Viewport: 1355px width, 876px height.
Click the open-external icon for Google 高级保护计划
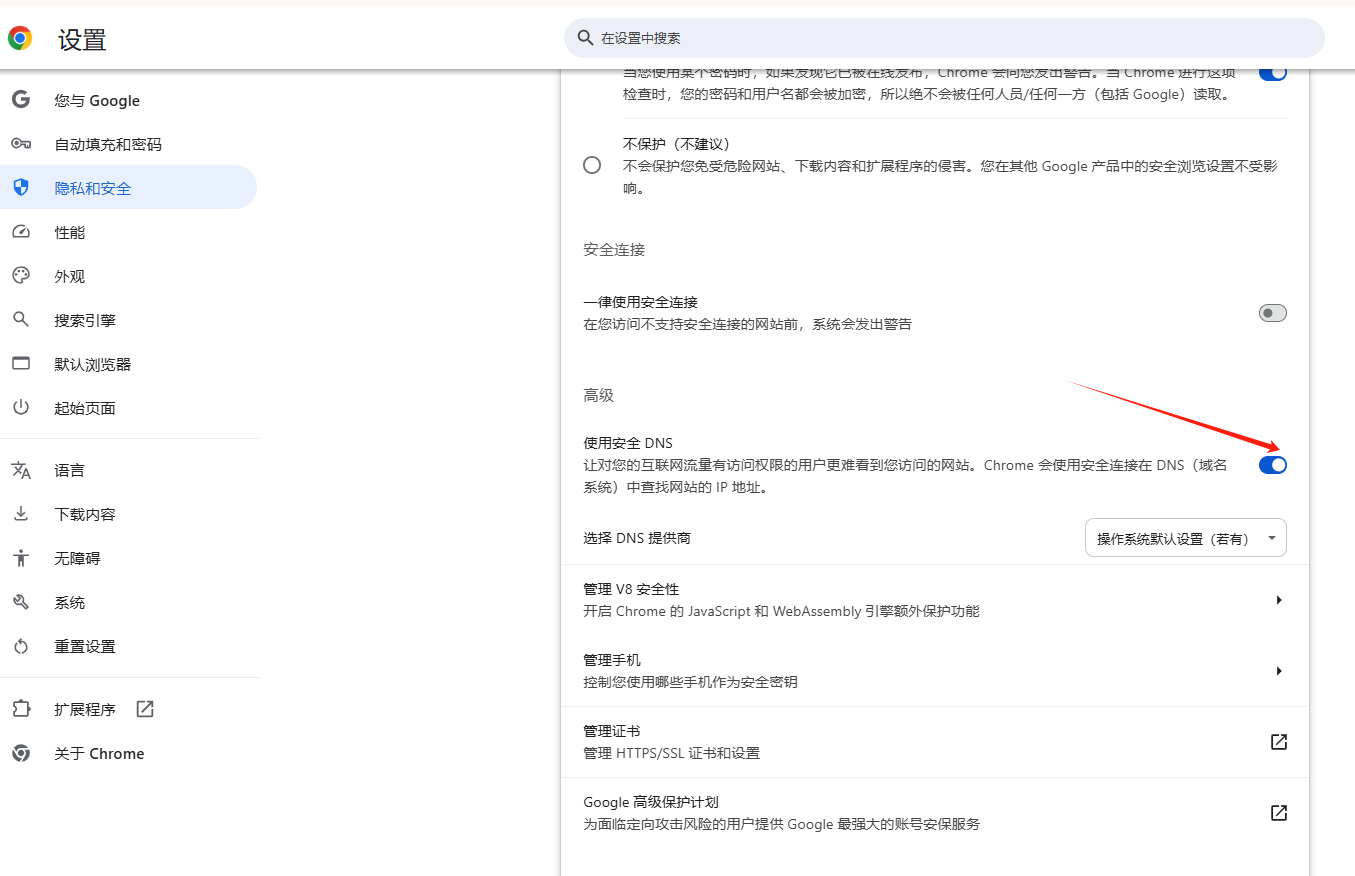coord(1278,813)
